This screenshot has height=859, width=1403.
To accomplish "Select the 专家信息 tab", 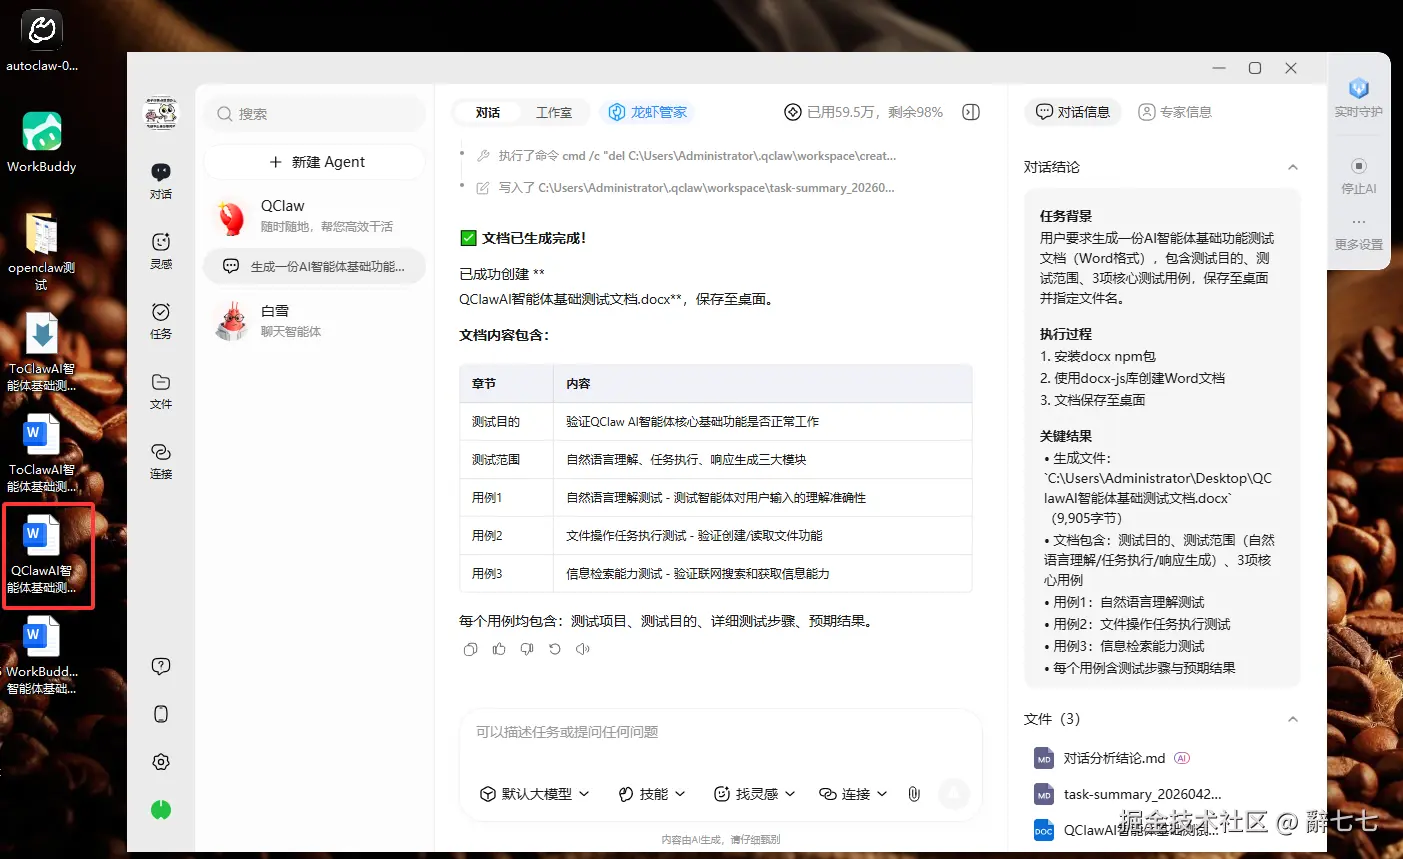I will [x=1175, y=112].
